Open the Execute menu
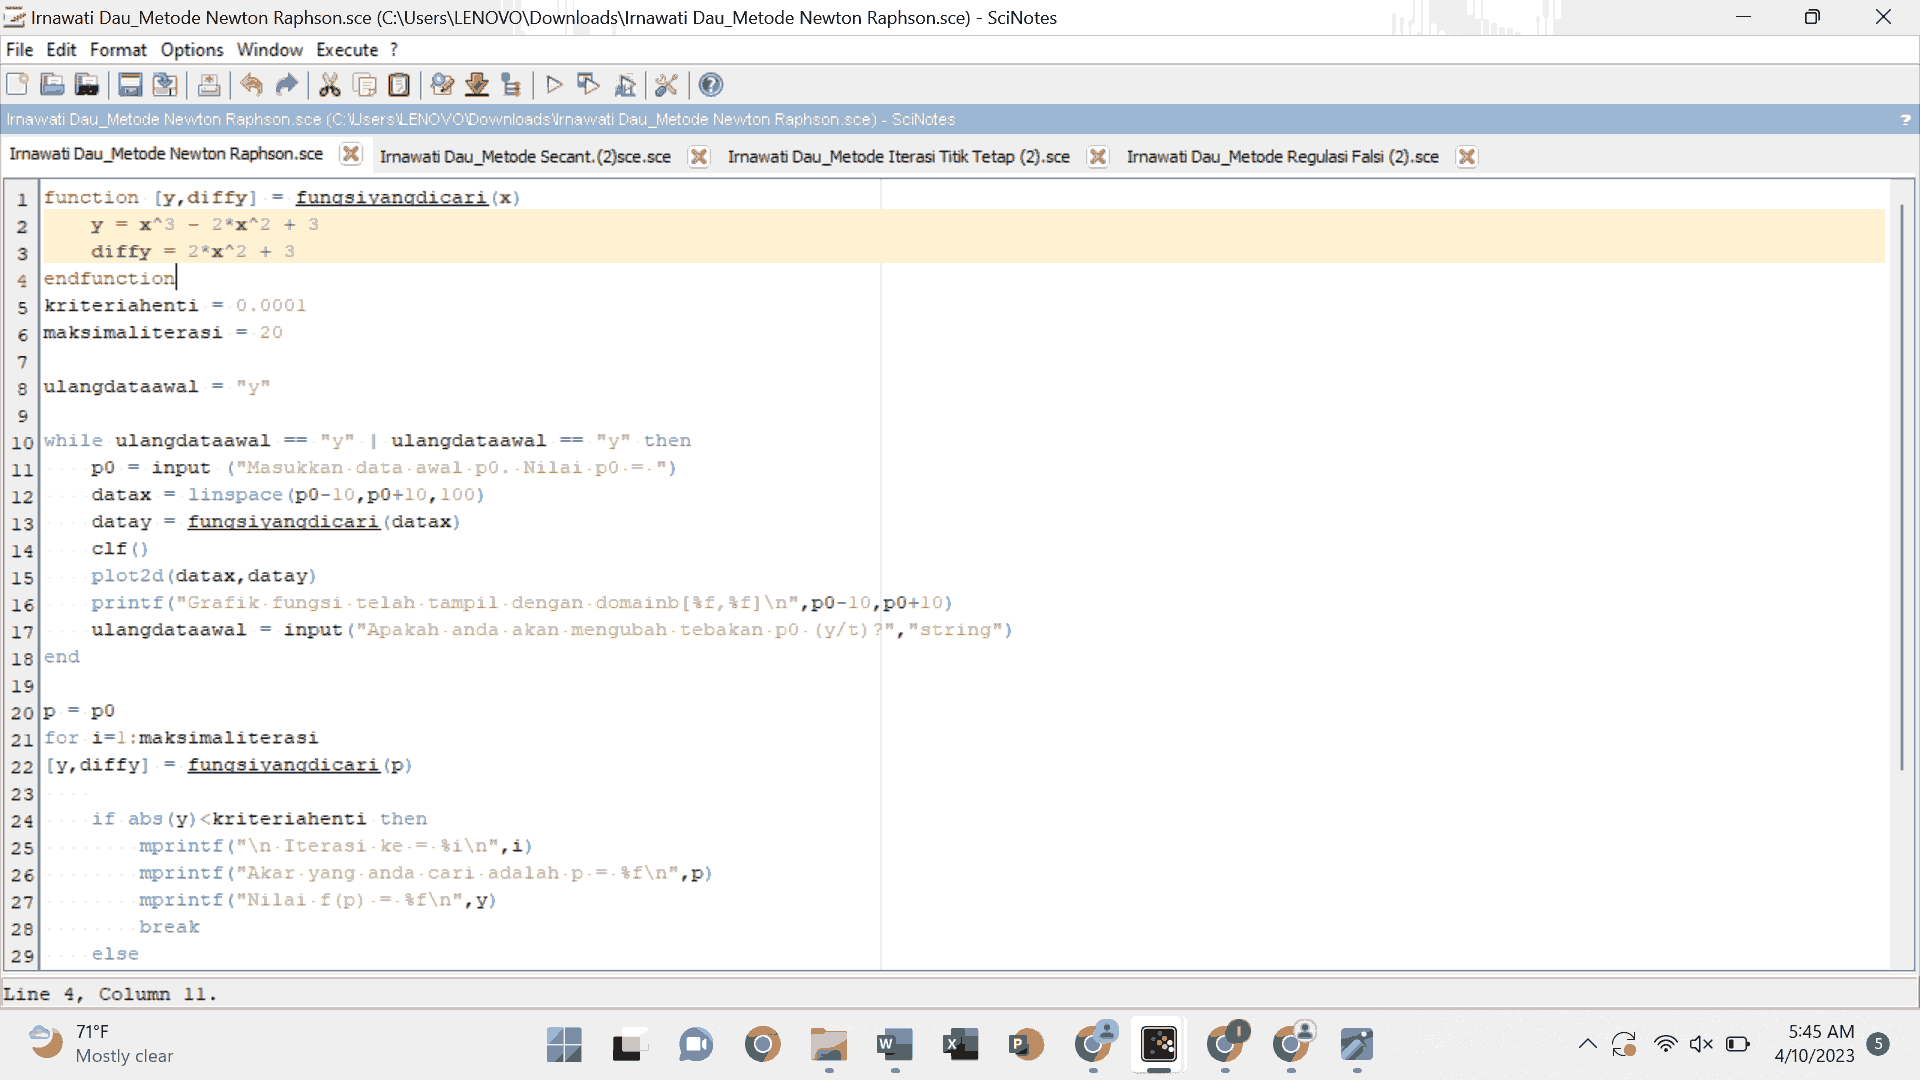The width and height of the screenshot is (1920, 1080). pyautogui.click(x=347, y=50)
